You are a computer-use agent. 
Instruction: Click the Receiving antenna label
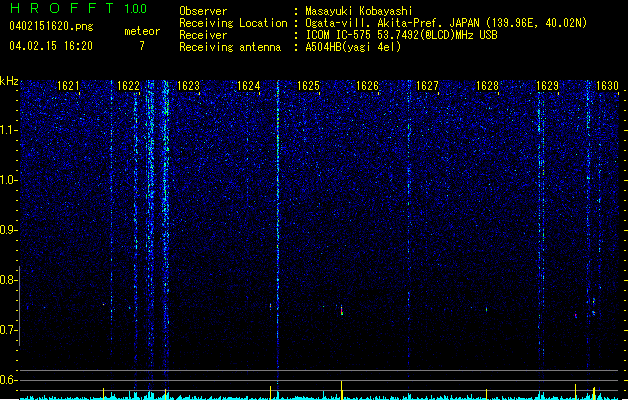click(x=230, y=47)
